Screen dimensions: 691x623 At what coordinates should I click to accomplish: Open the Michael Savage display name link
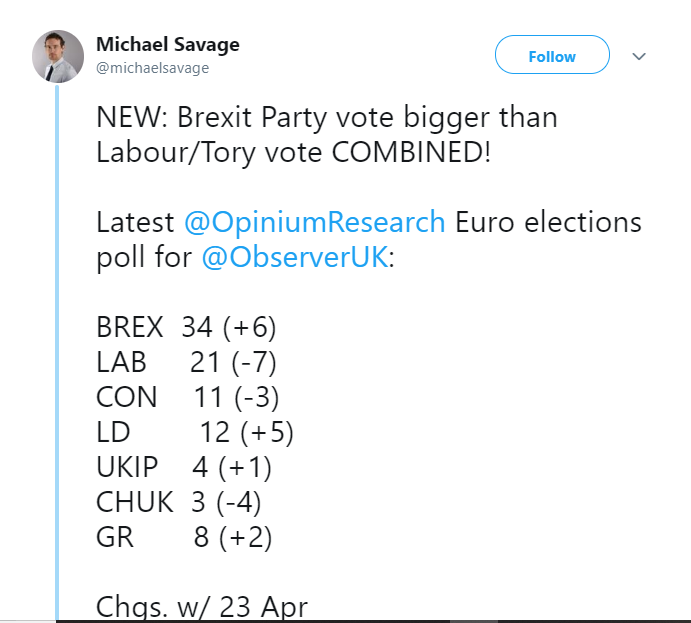click(167, 45)
